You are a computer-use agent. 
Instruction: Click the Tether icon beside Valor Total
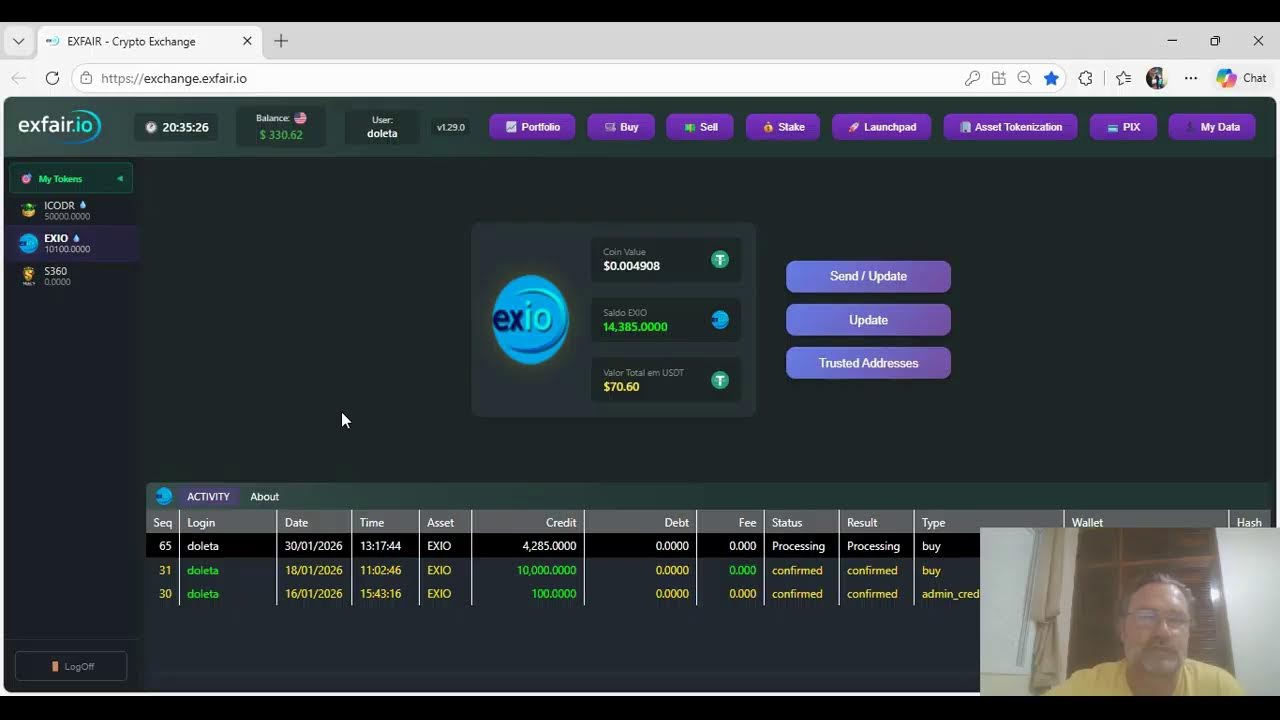pyautogui.click(x=719, y=380)
